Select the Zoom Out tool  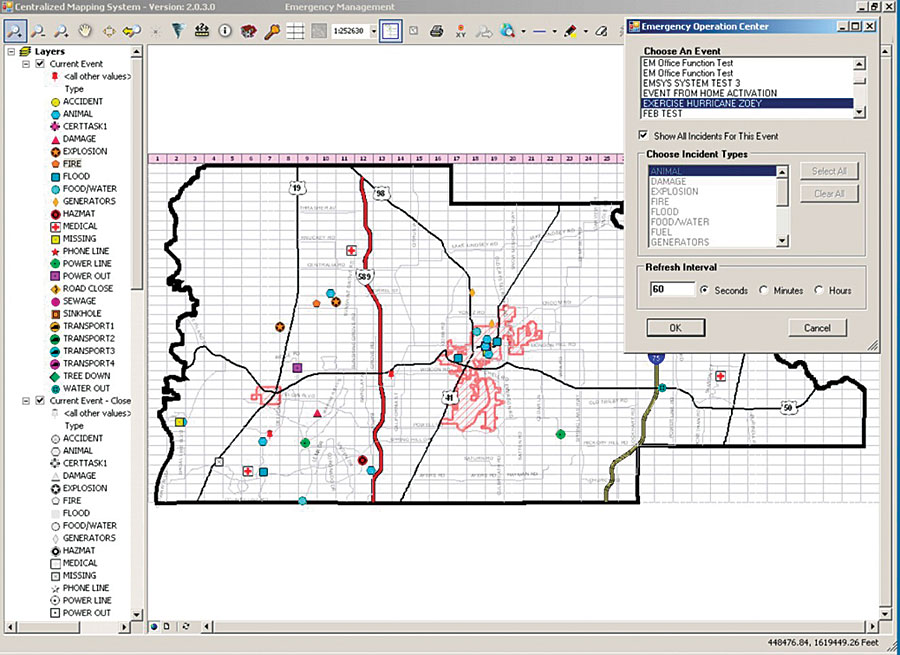38,30
